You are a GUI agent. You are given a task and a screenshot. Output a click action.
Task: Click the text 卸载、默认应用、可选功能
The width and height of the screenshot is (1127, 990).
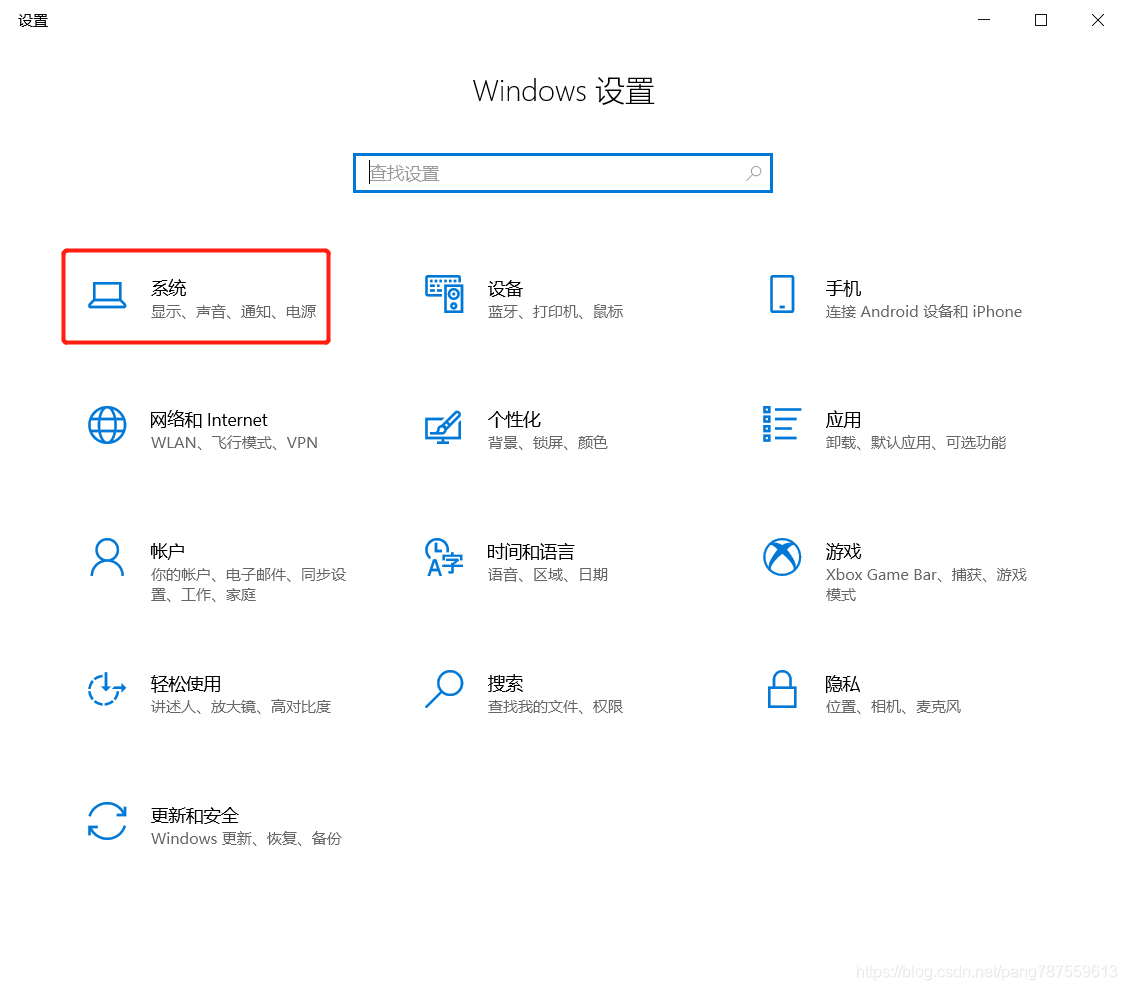916,443
